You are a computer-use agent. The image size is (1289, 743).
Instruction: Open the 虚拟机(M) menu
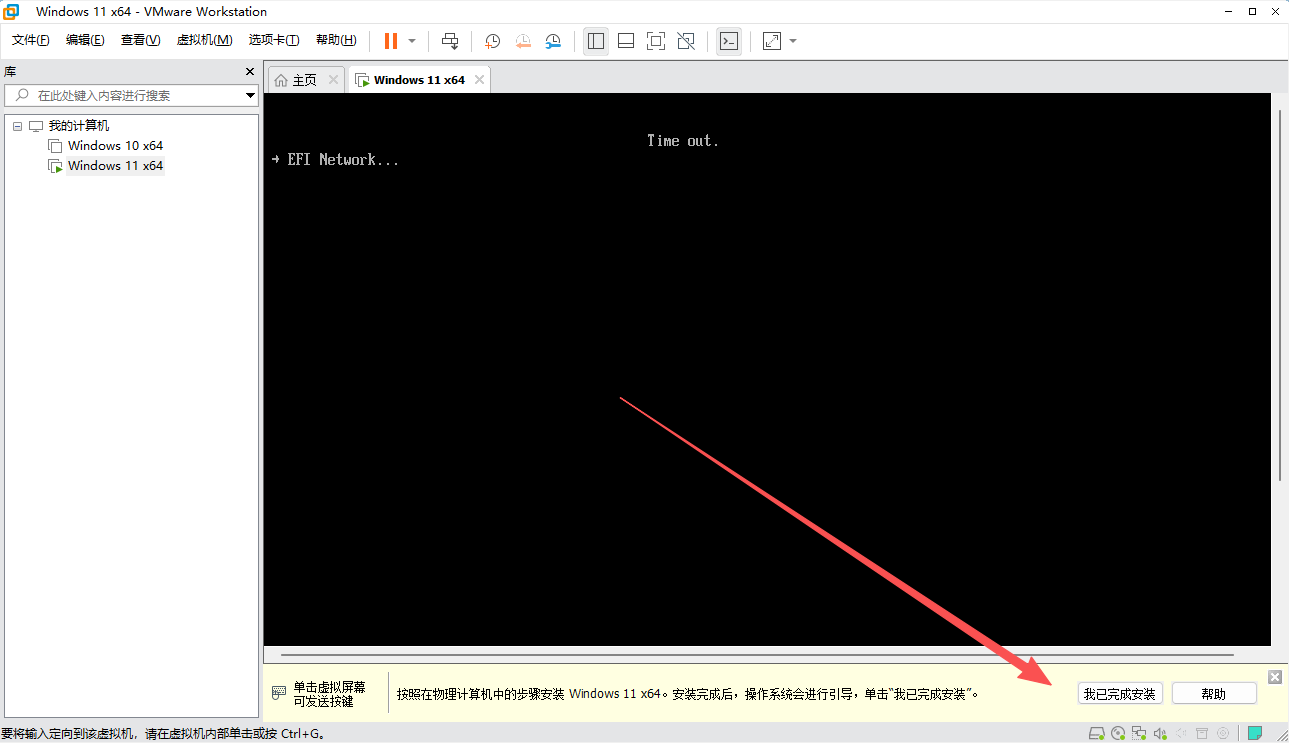point(204,40)
